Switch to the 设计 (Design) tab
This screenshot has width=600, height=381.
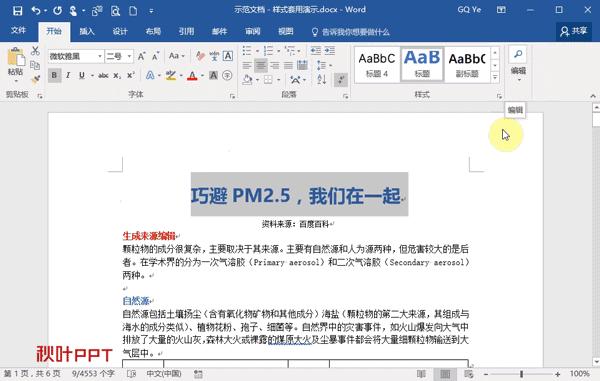click(x=120, y=31)
